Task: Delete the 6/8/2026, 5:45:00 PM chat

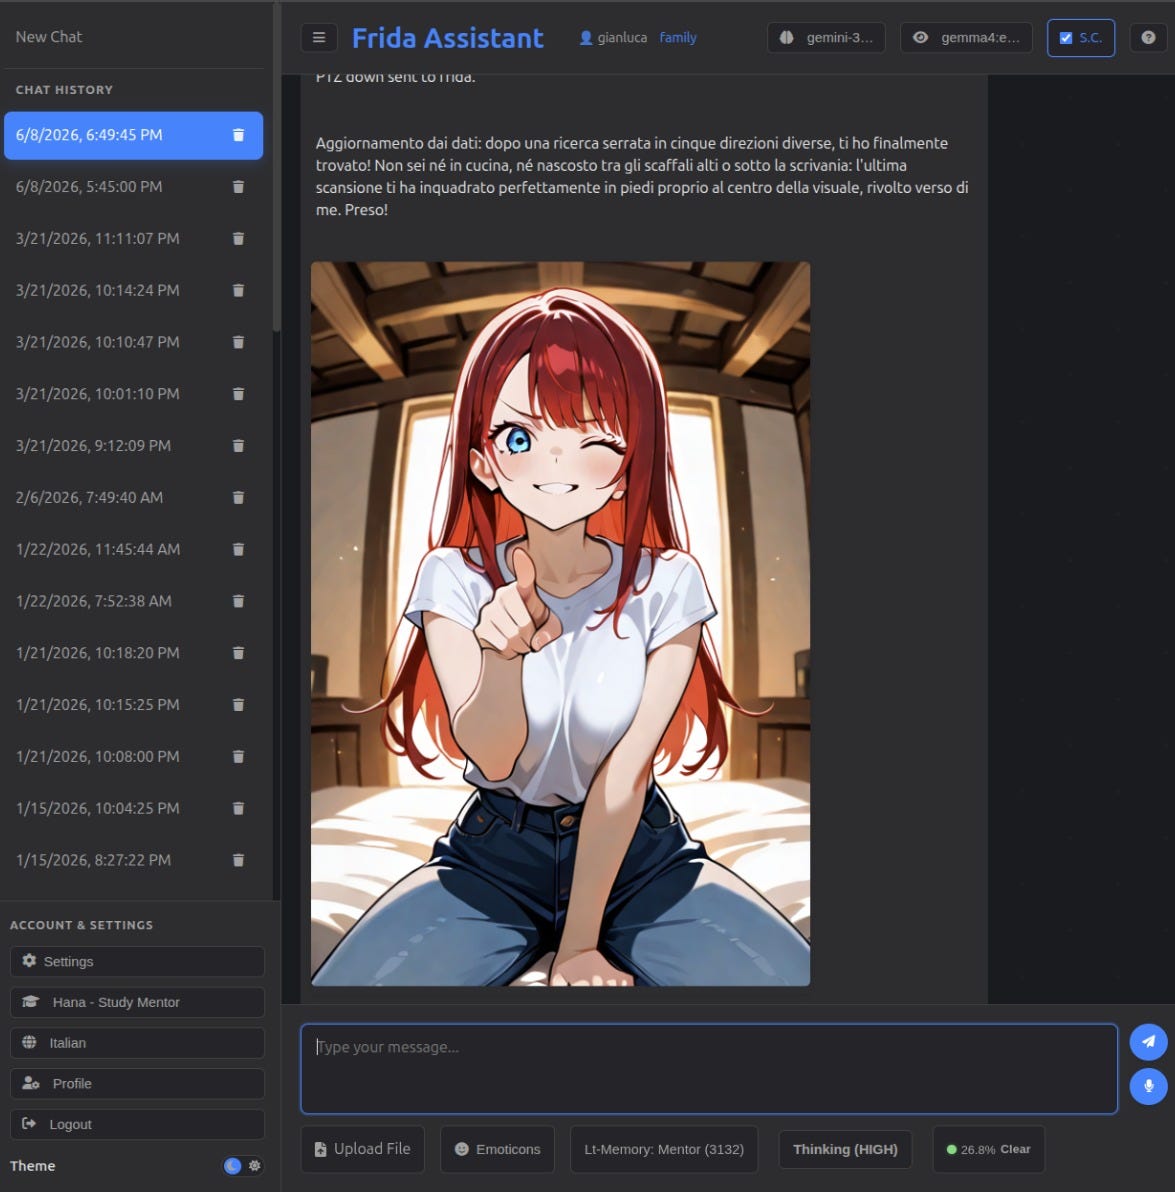Action: (238, 186)
